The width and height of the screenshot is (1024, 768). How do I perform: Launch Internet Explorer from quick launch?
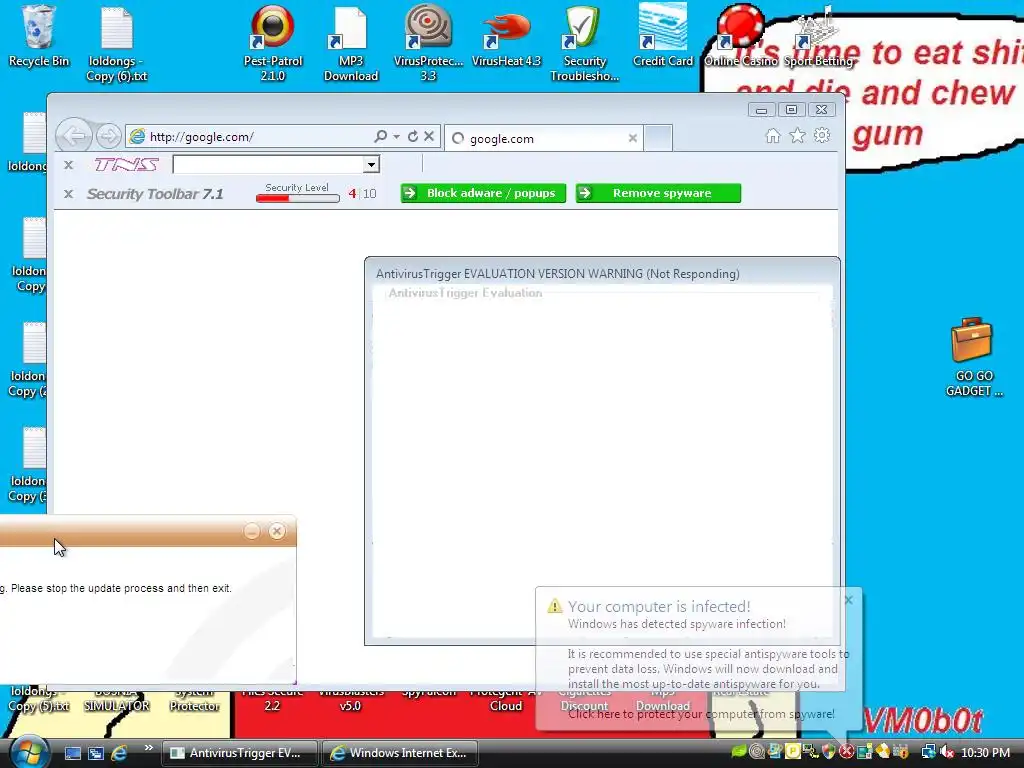pyautogui.click(x=119, y=753)
